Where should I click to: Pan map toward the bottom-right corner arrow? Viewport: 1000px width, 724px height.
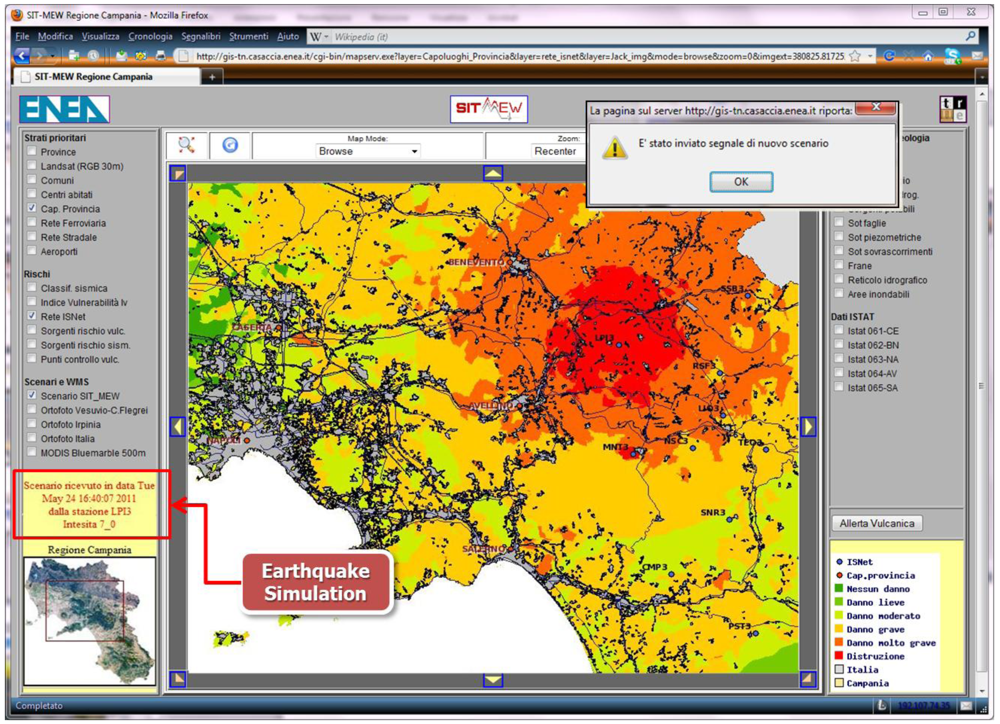(x=808, y=680)
